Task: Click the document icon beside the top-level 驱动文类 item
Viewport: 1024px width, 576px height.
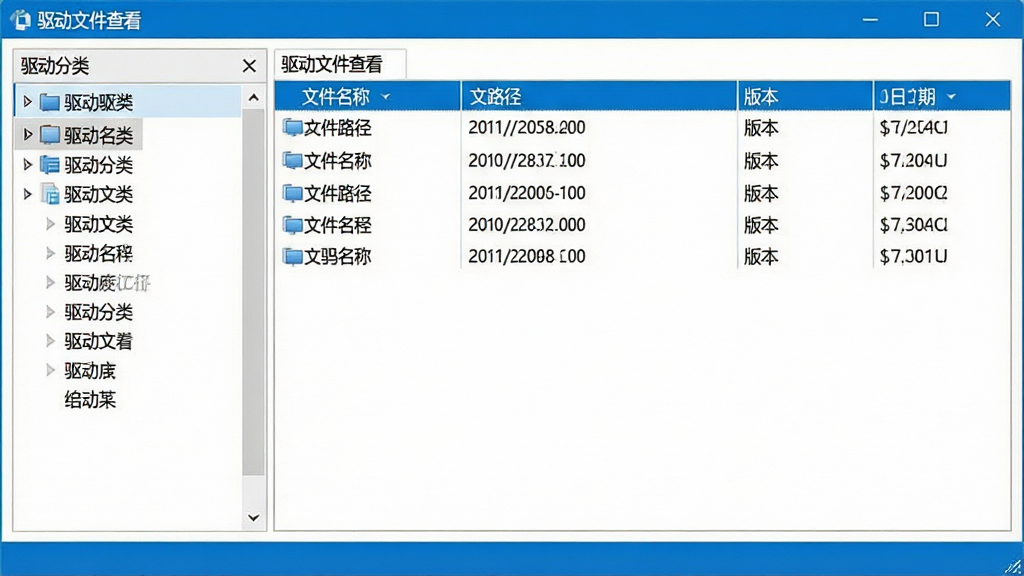Action: (x=50, y=194)
